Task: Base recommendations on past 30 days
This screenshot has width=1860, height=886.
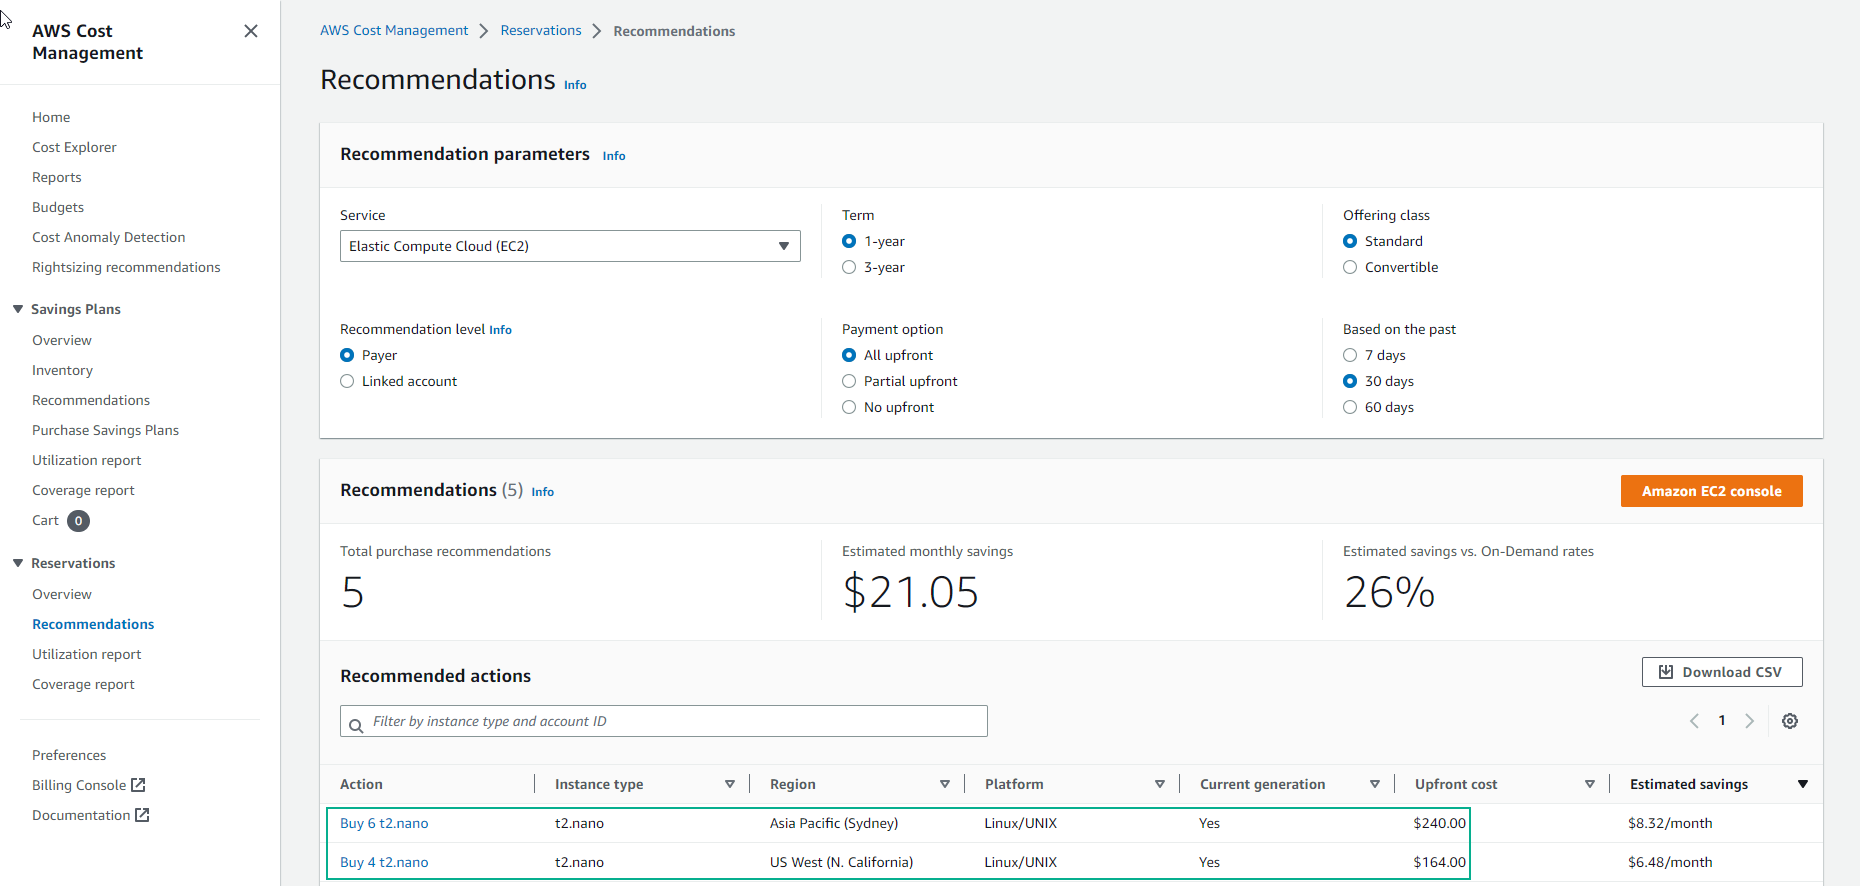Action: tap(1350, 381)
